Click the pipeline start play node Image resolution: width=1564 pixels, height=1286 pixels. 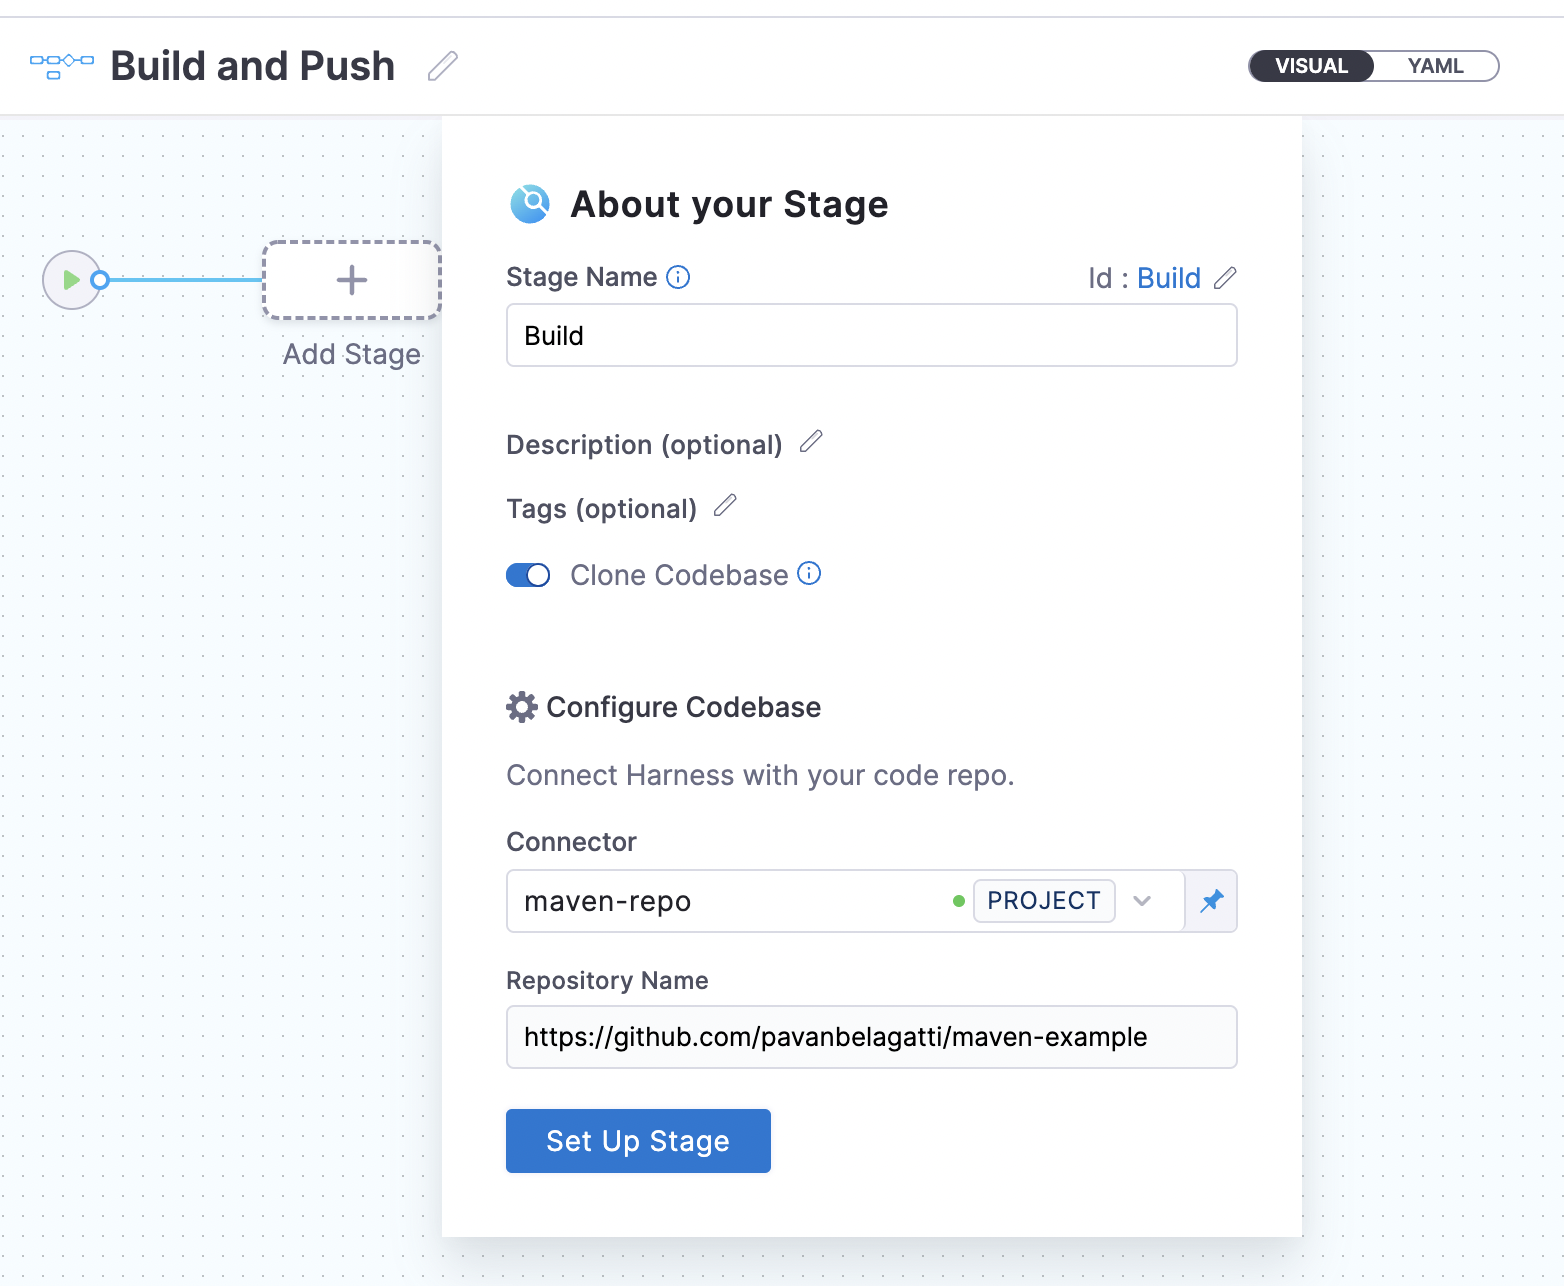point(71,280)
